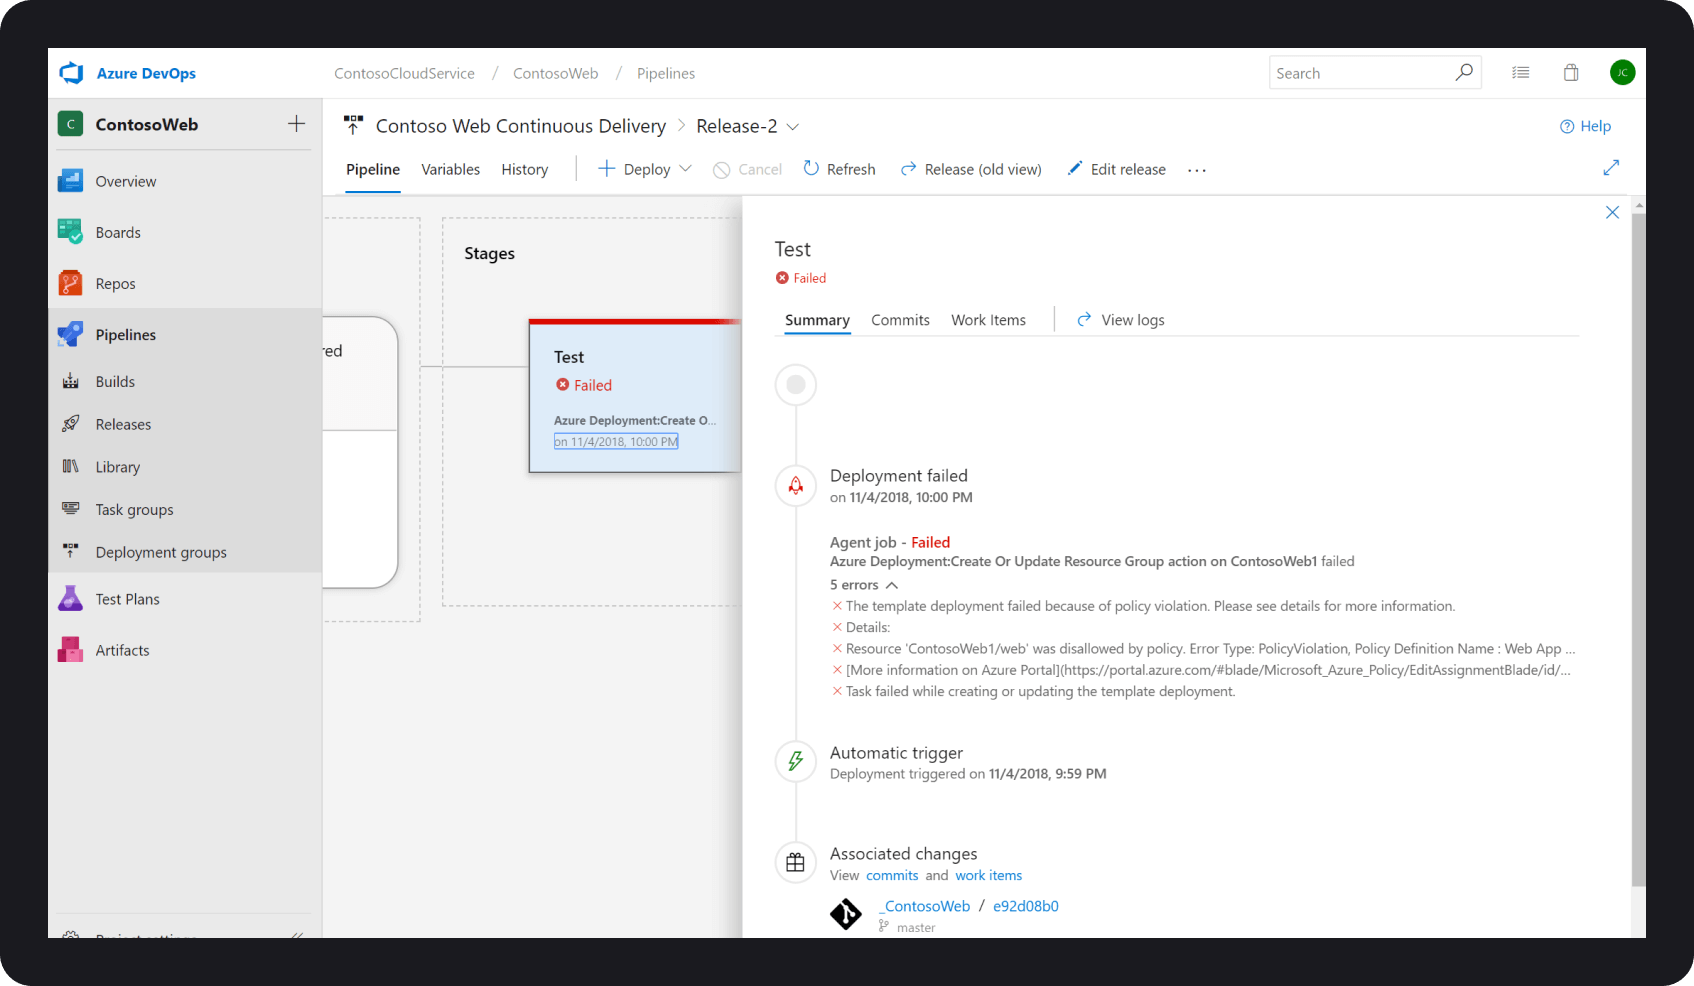Collapse the 5 errors list

[x=892, y=585]
